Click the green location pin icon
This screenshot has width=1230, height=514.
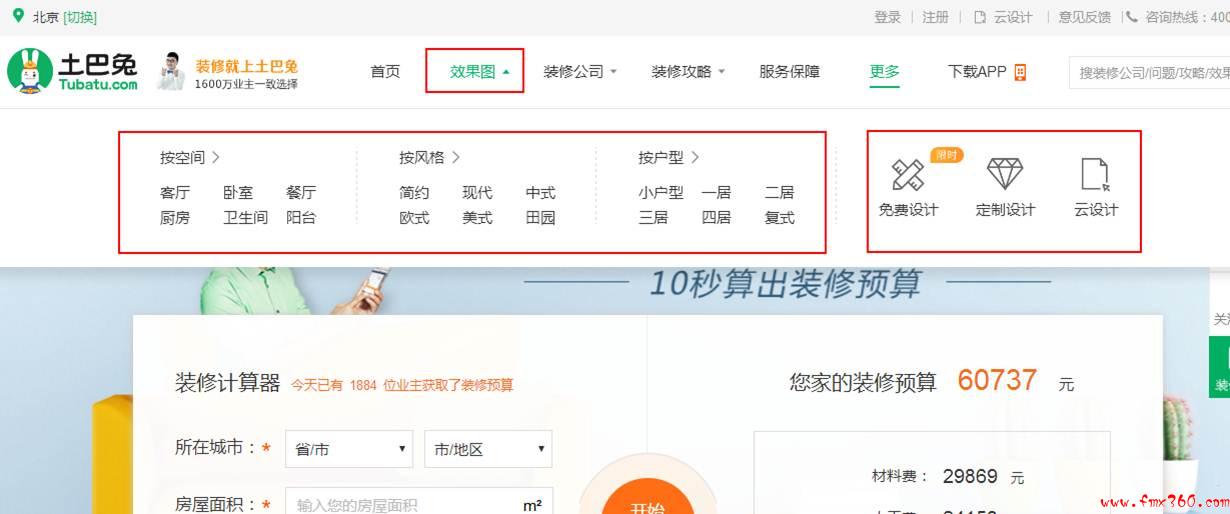point(18,16)
